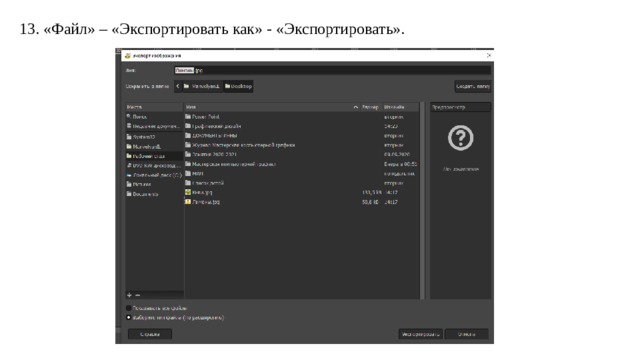640x360 pixels.
Task: Click the Создать папку button
Action: (x=473, y=86)
